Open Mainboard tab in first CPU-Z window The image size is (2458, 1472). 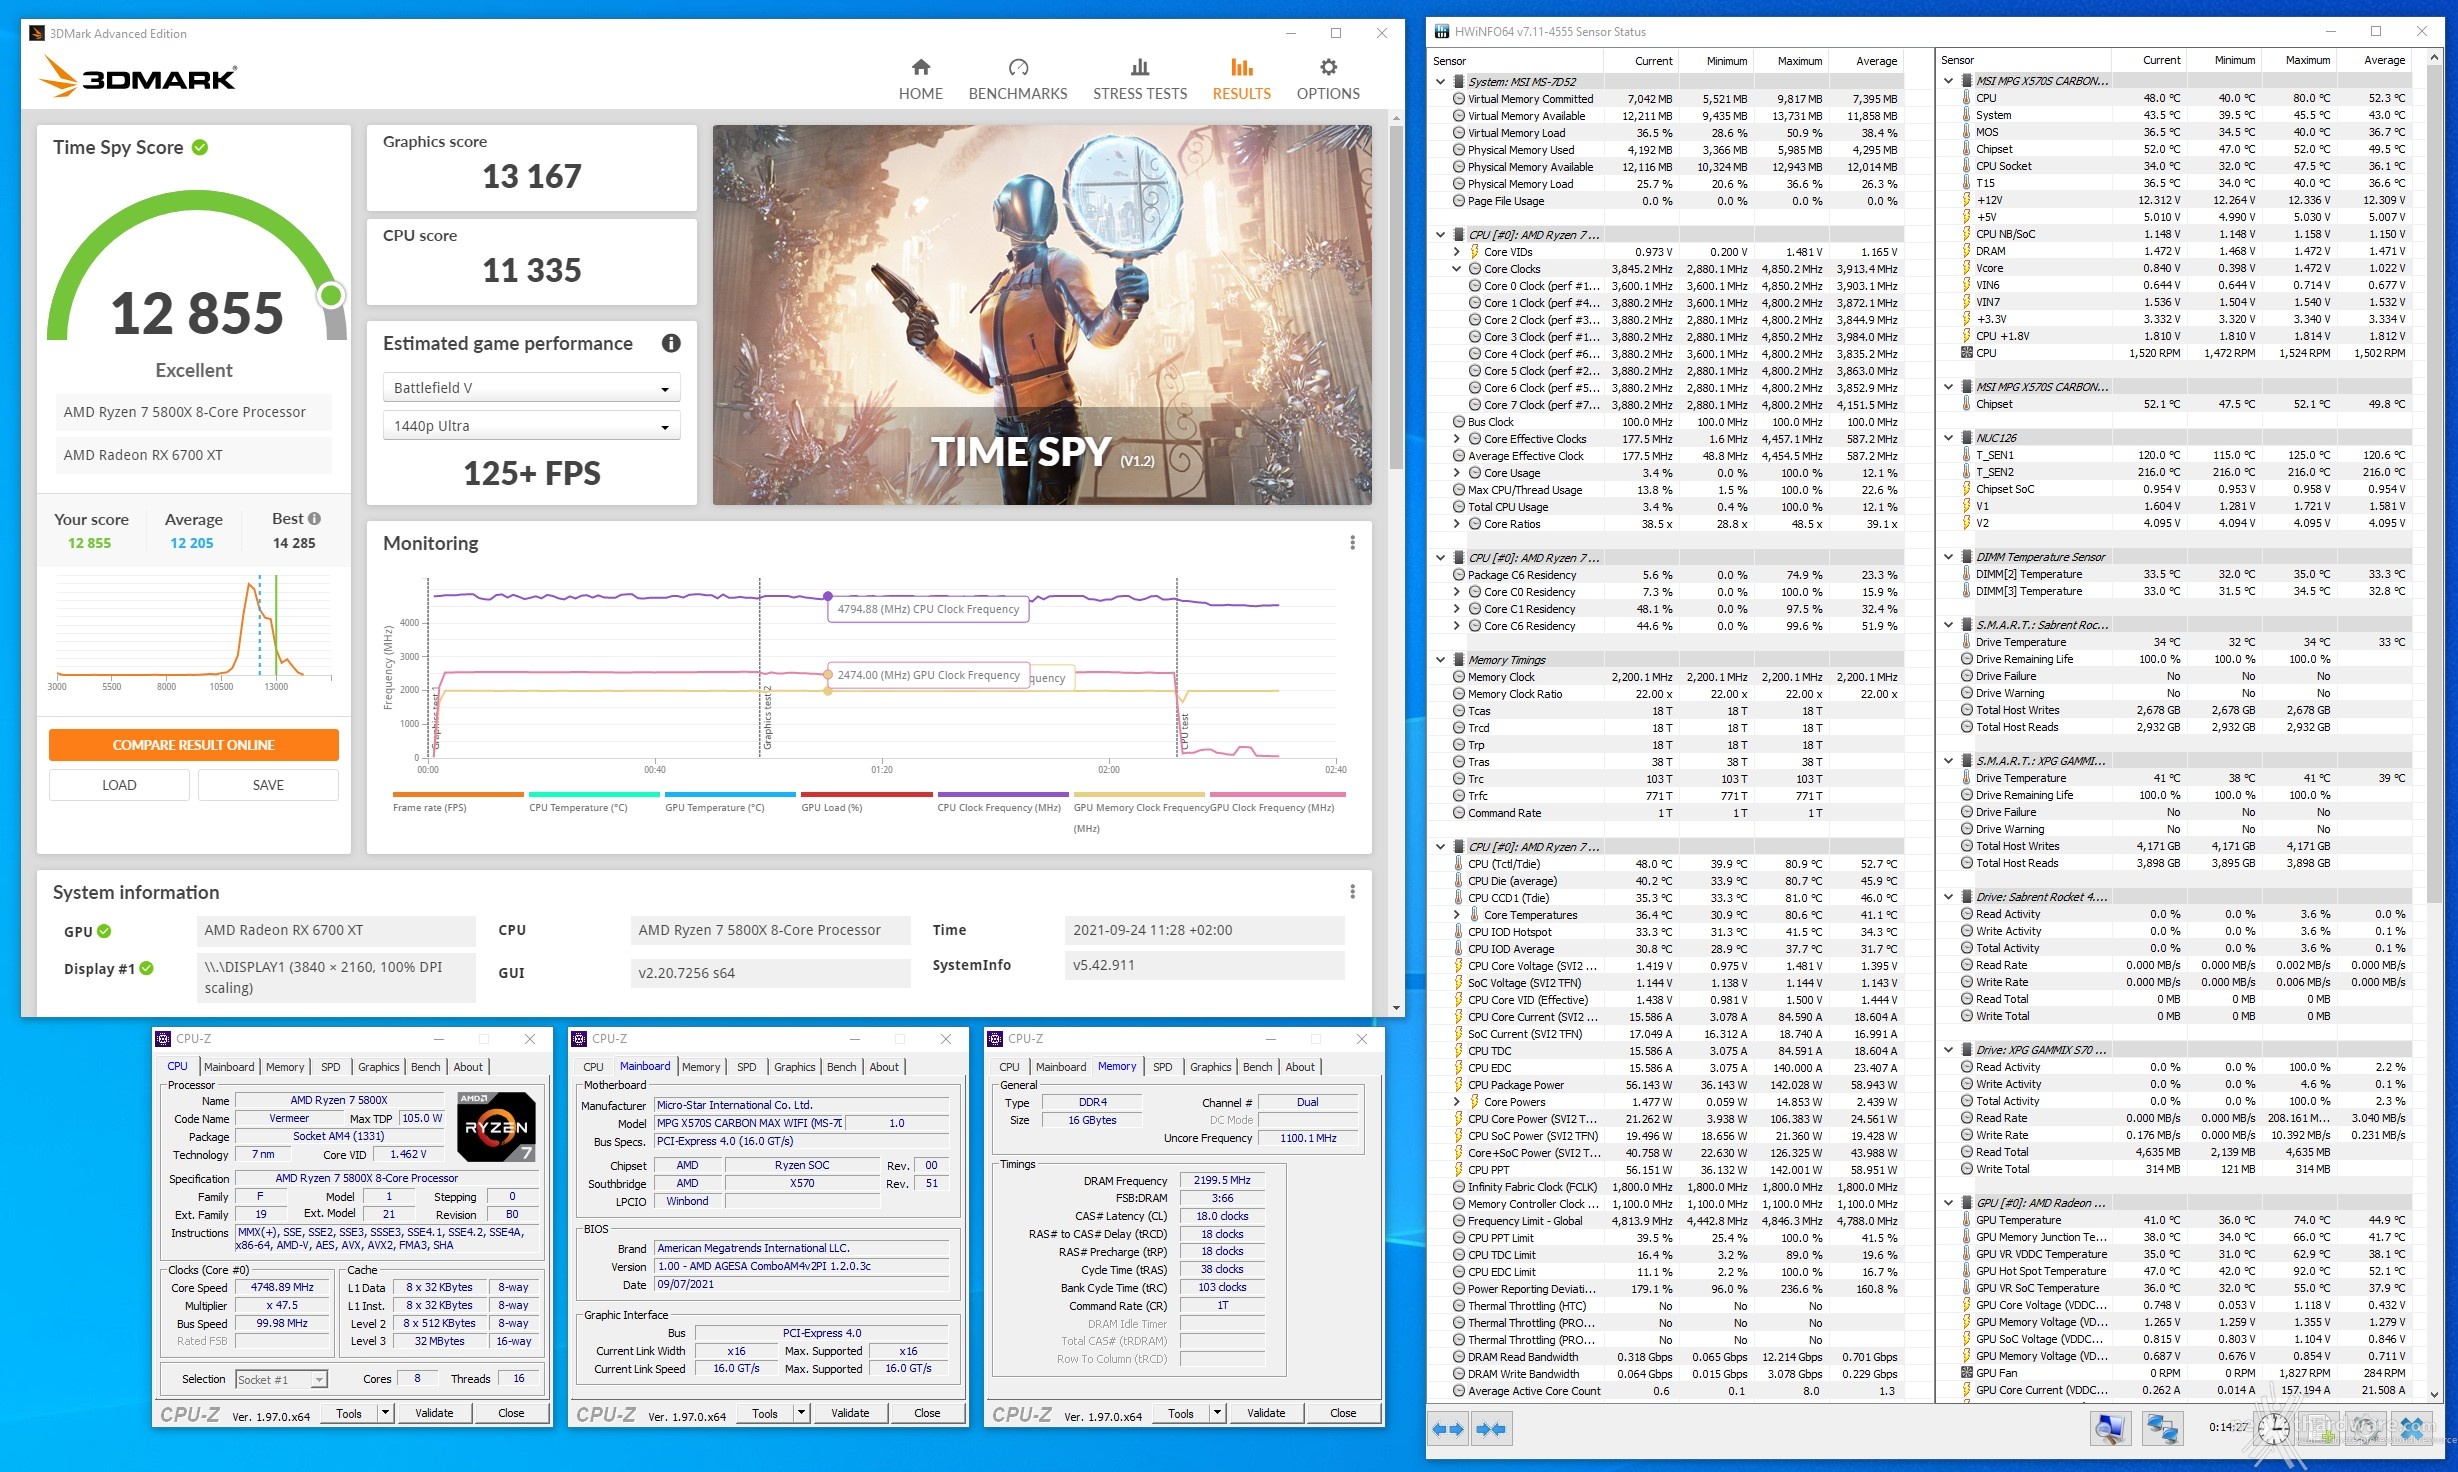(x=229, y=1067)
